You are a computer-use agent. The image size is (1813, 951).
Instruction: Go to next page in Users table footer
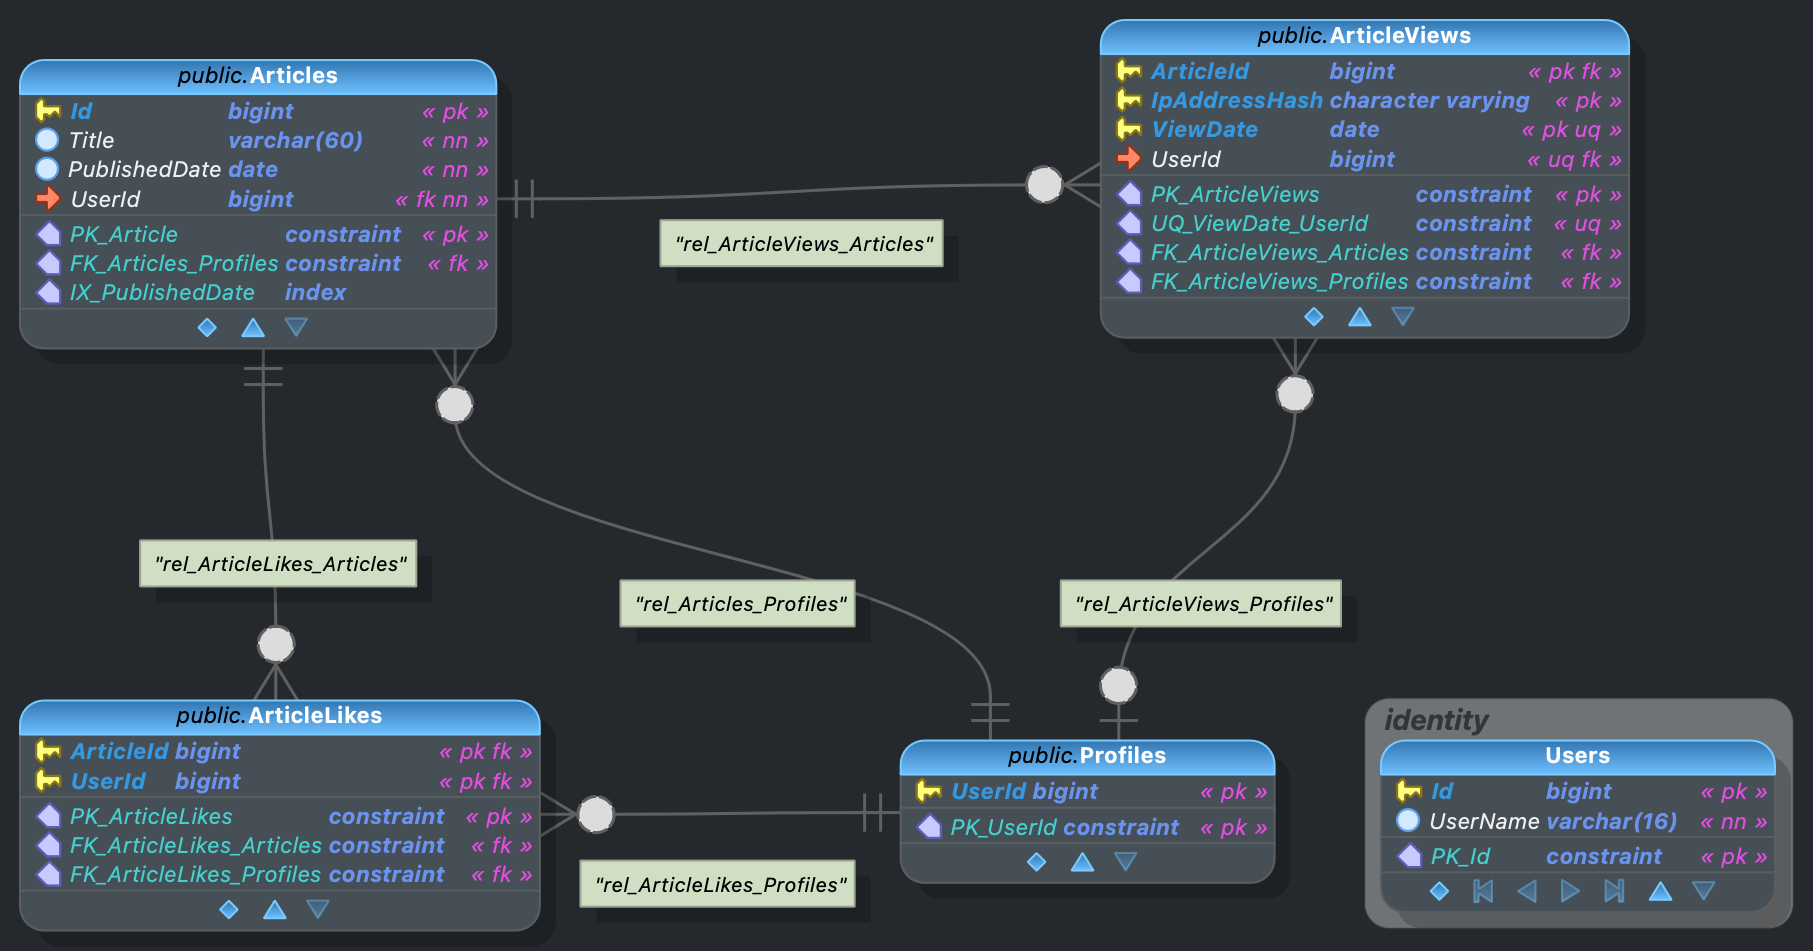[1570, 891]
